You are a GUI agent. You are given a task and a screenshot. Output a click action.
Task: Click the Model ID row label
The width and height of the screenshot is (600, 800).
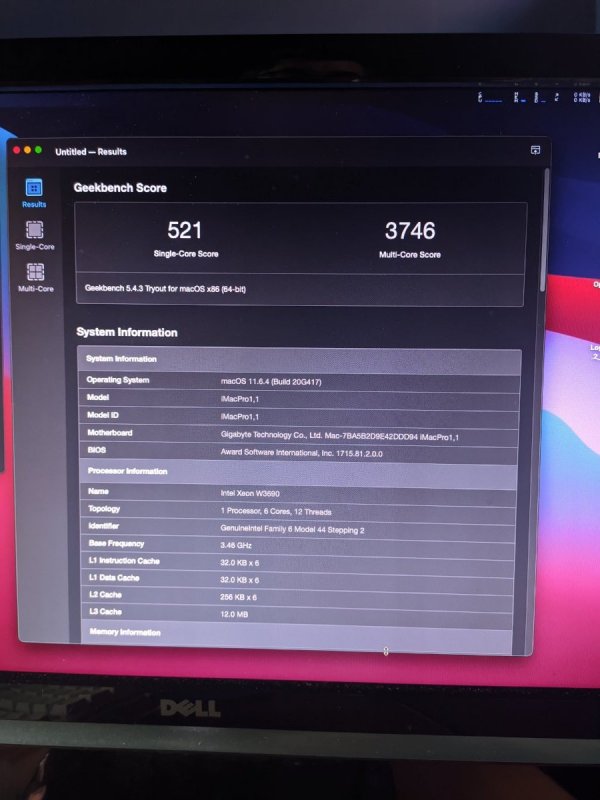tap(103, 415)
